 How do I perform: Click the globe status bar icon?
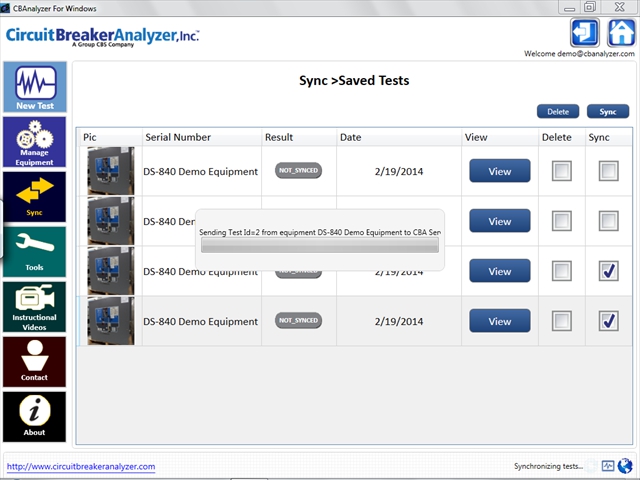(x=625, y=466)
